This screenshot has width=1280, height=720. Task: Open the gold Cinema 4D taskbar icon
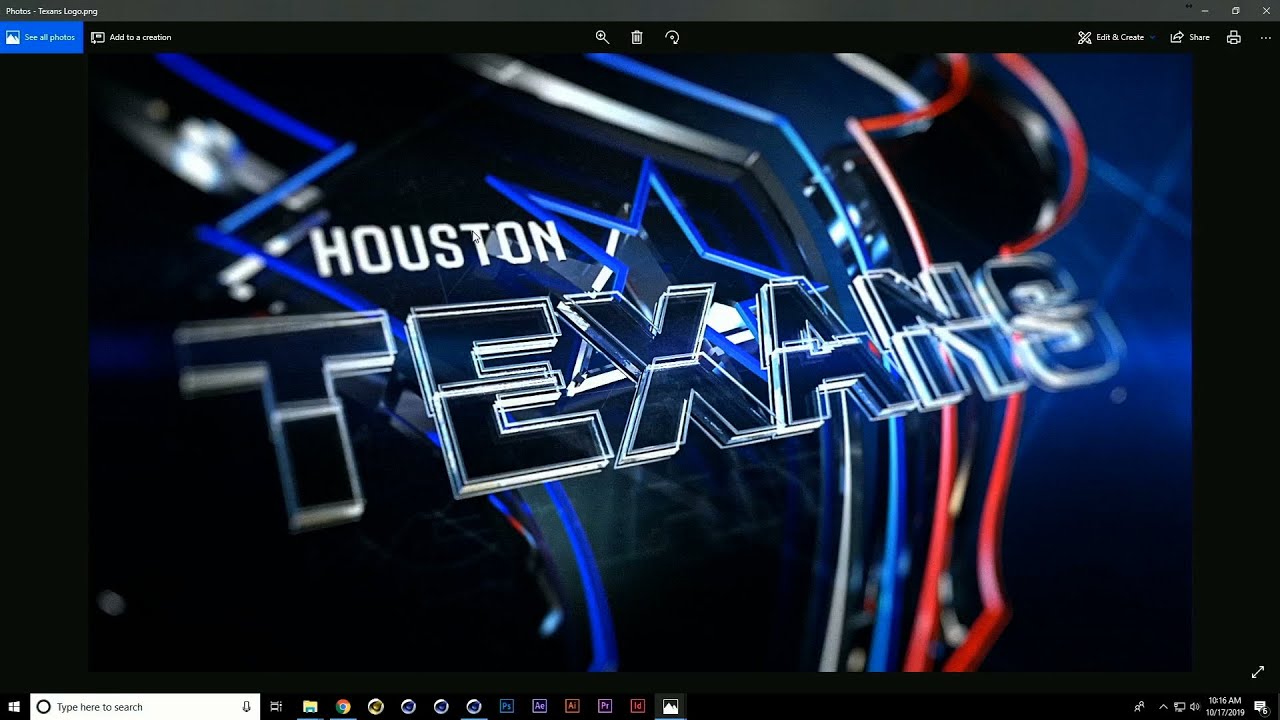click(376, 706)
